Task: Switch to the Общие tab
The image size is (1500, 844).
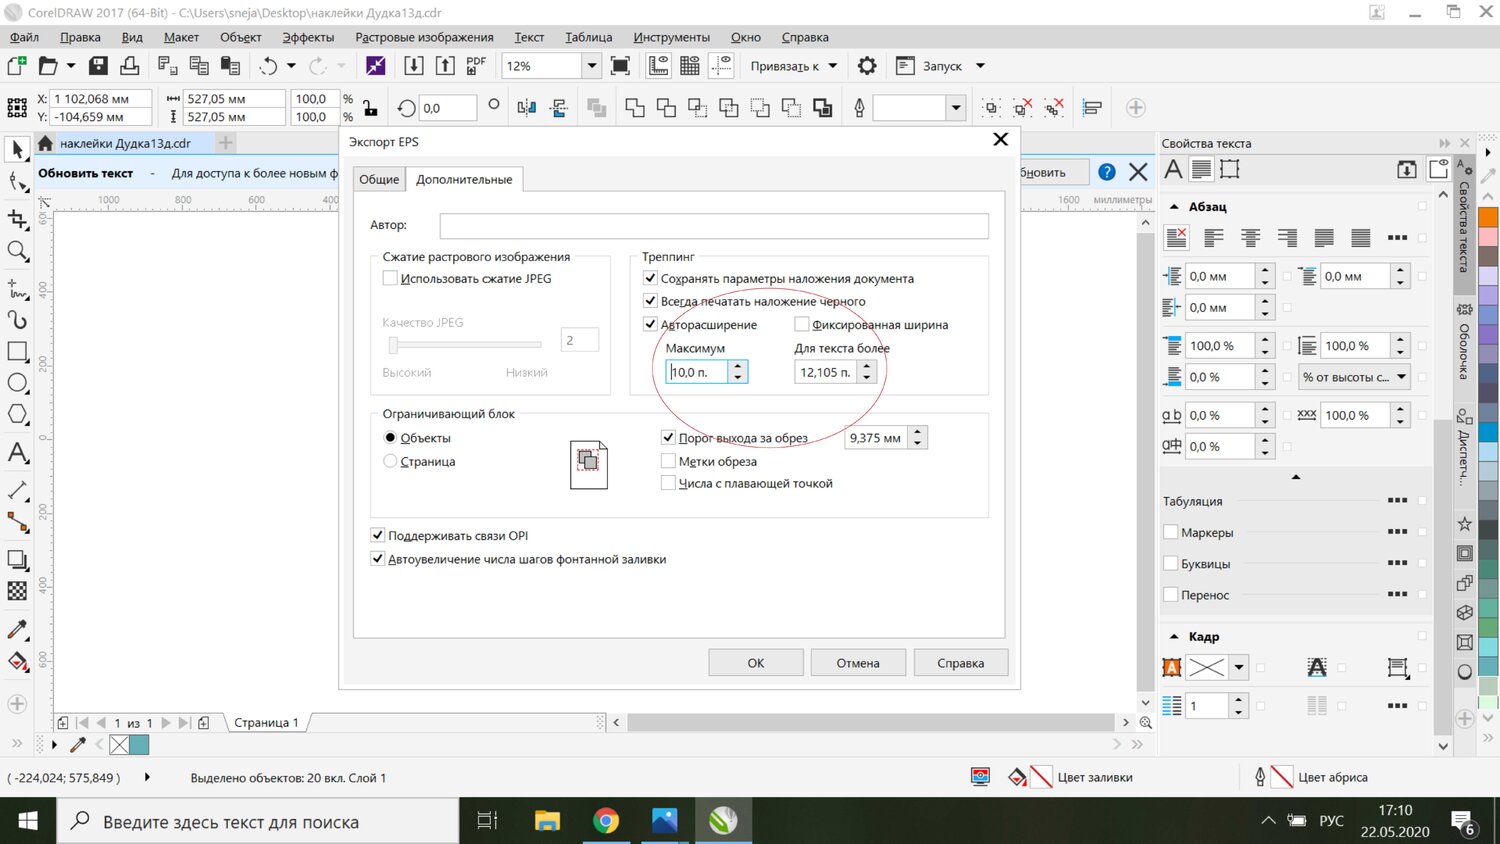Action: click(379, 179)
